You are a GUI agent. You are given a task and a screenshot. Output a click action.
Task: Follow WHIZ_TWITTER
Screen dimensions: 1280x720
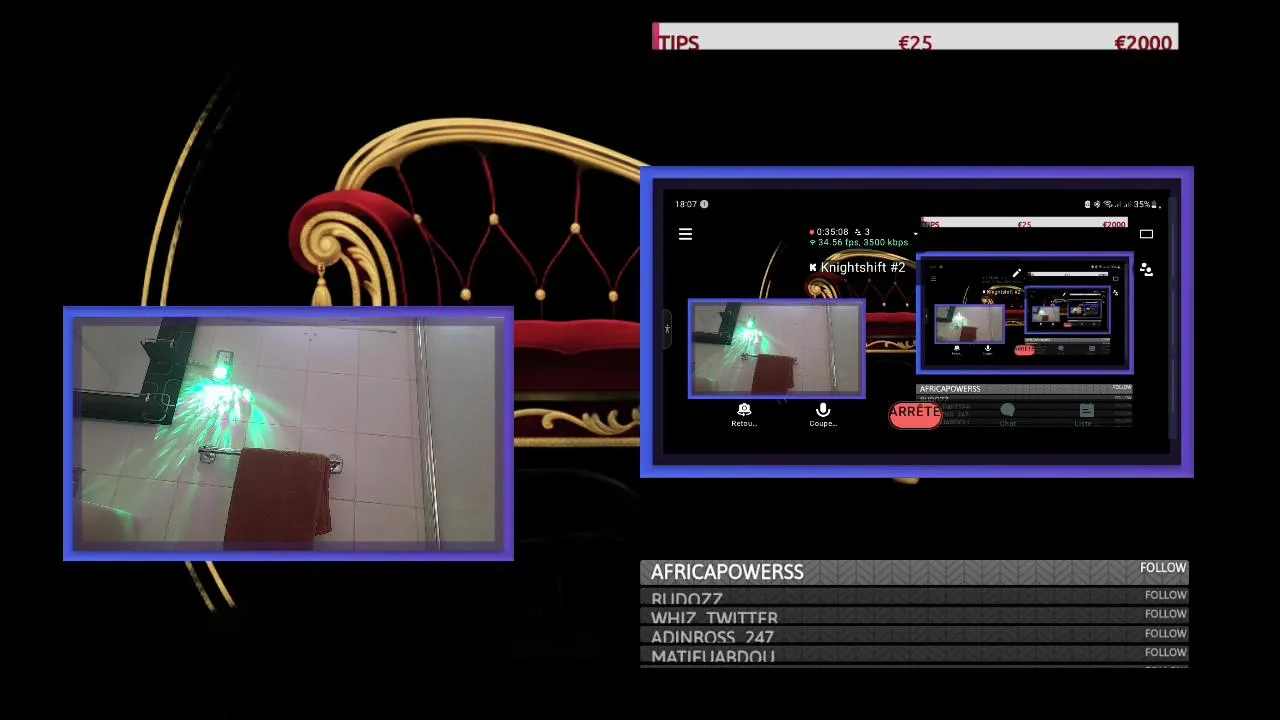click(x=1166, y=614)
